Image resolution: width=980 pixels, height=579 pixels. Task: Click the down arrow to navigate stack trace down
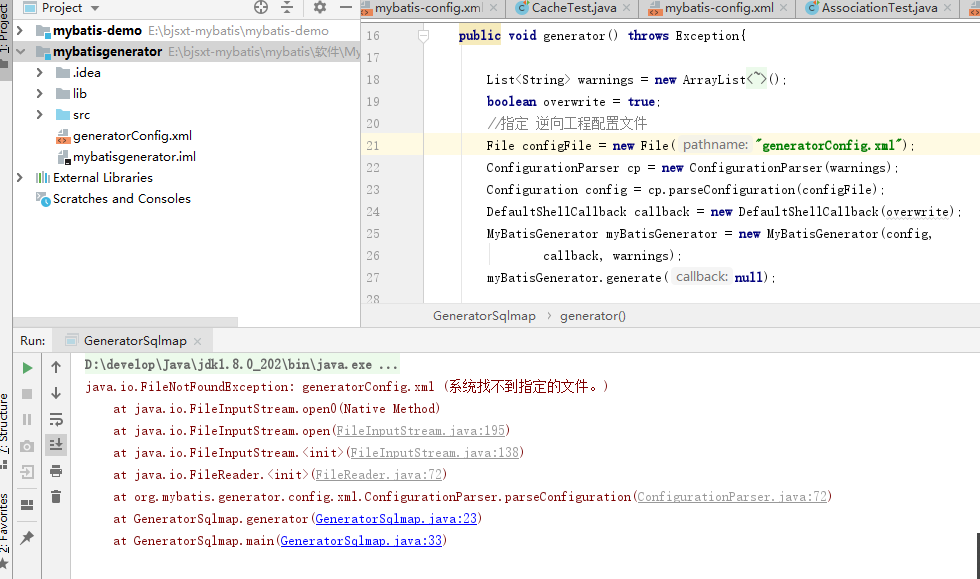coord(56,393)
